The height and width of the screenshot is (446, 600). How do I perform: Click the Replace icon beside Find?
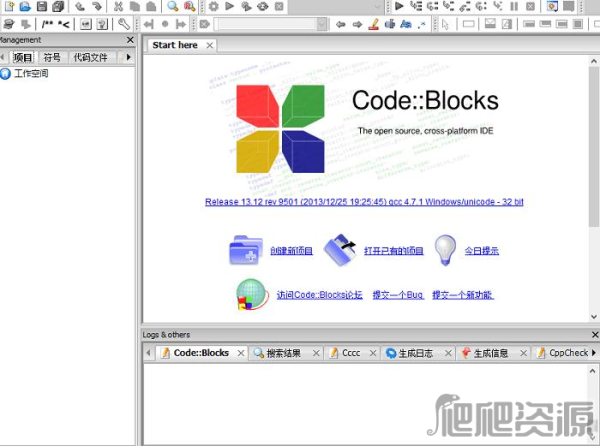pos(189,6)
